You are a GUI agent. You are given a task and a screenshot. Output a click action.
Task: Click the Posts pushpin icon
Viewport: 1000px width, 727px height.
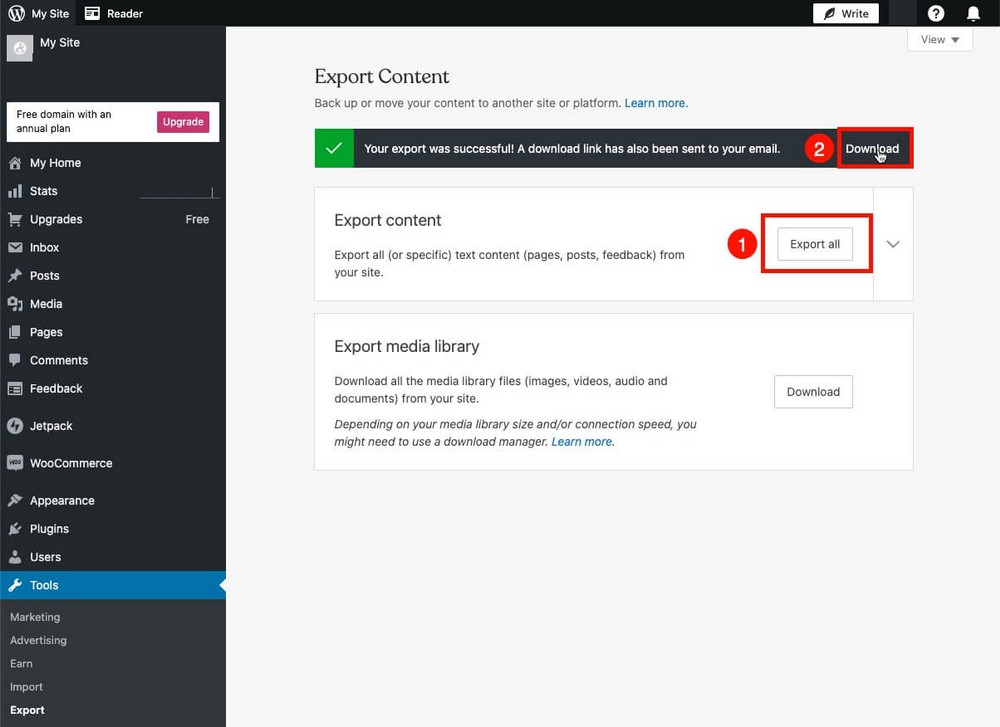pyautogui.click(x=15, y=275)
